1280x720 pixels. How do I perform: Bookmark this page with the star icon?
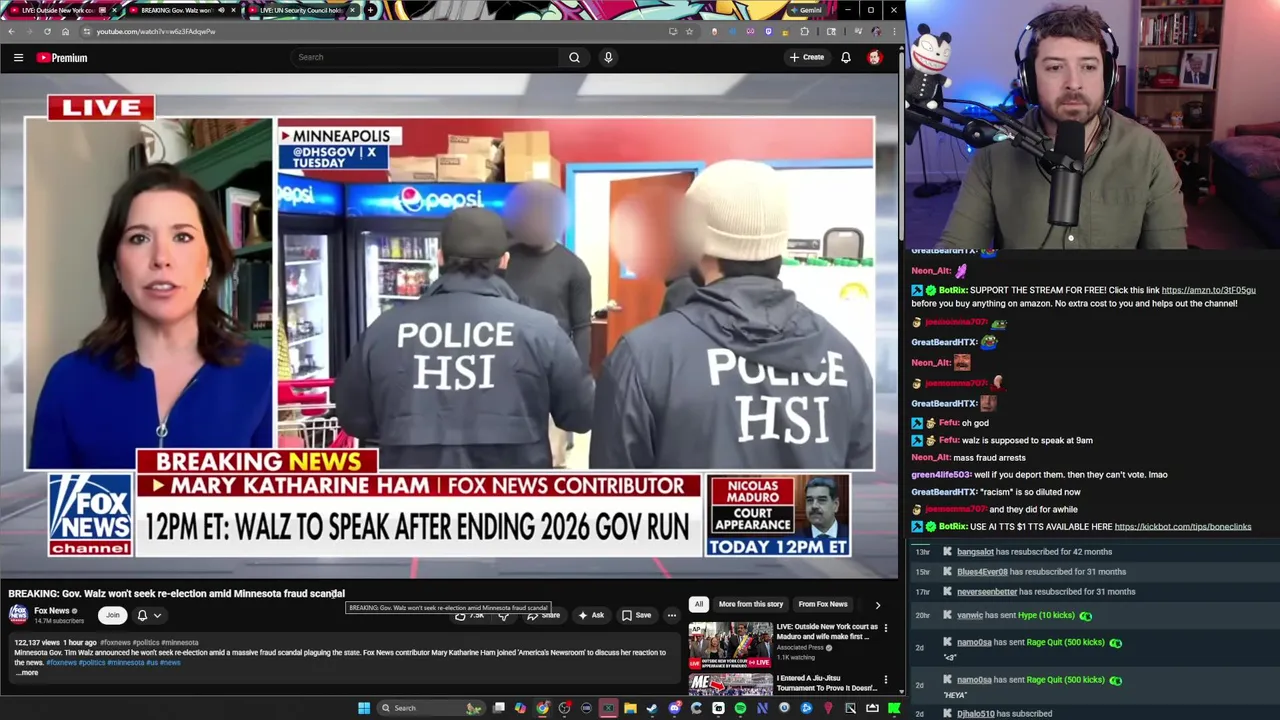(x=689, y=31)
